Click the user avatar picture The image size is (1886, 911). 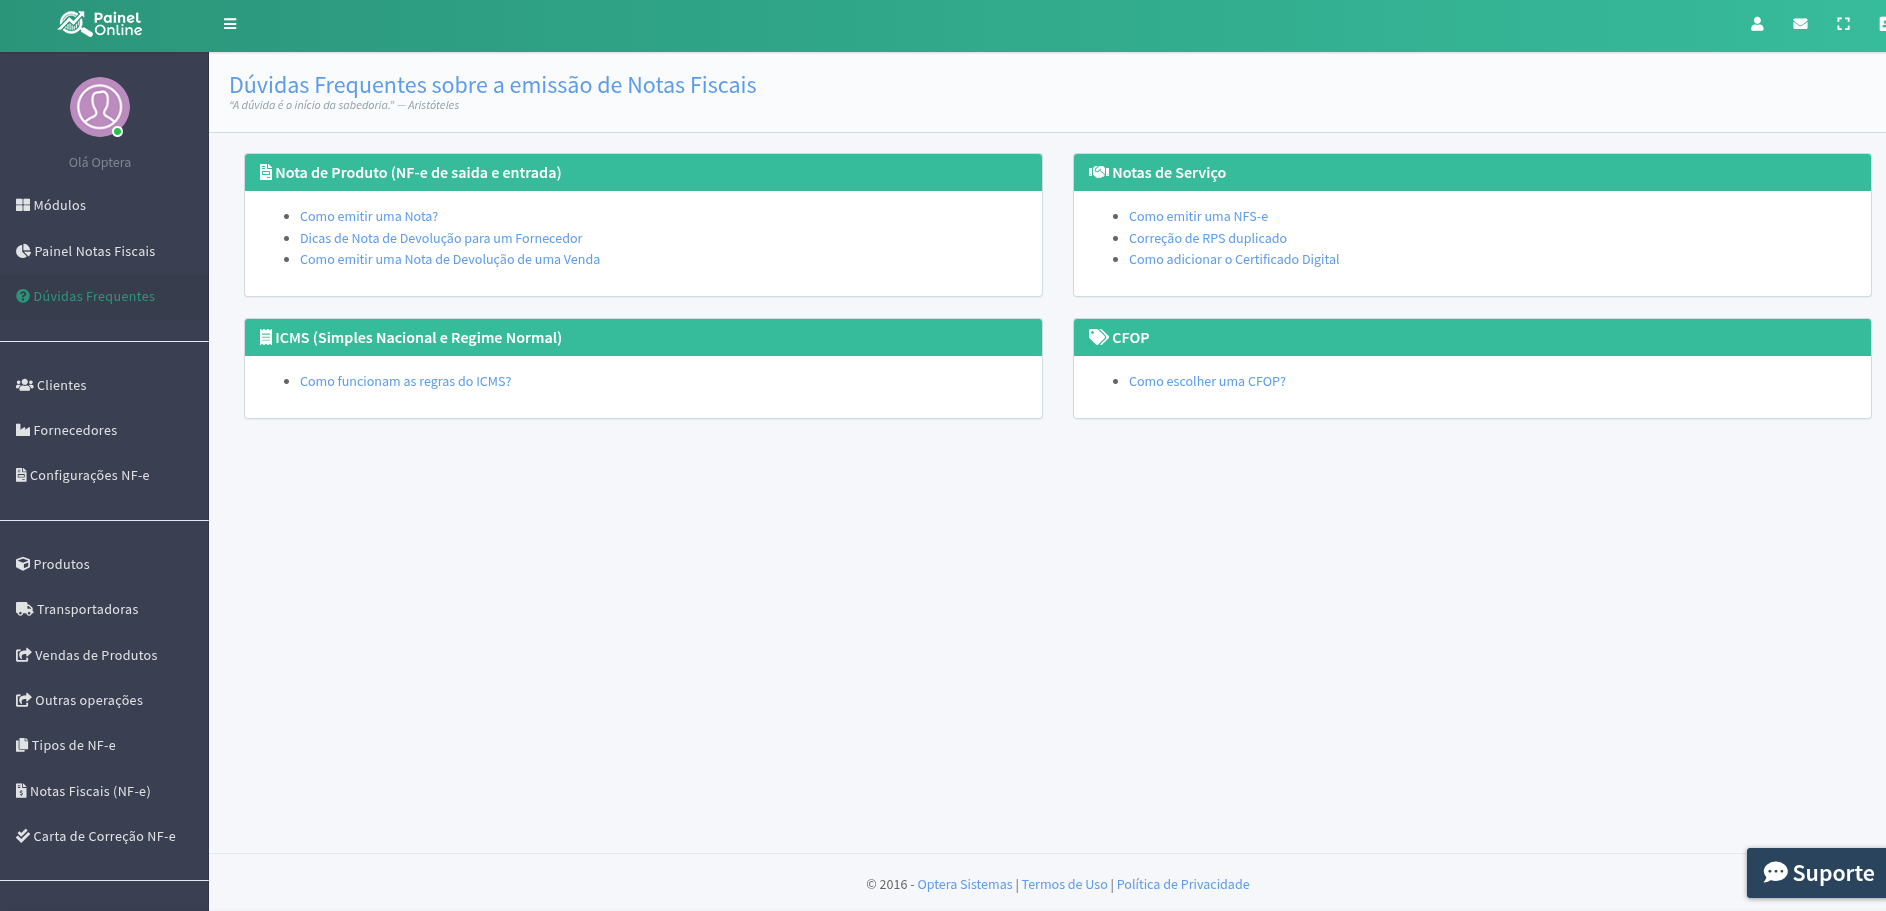(x=100, y=107)
